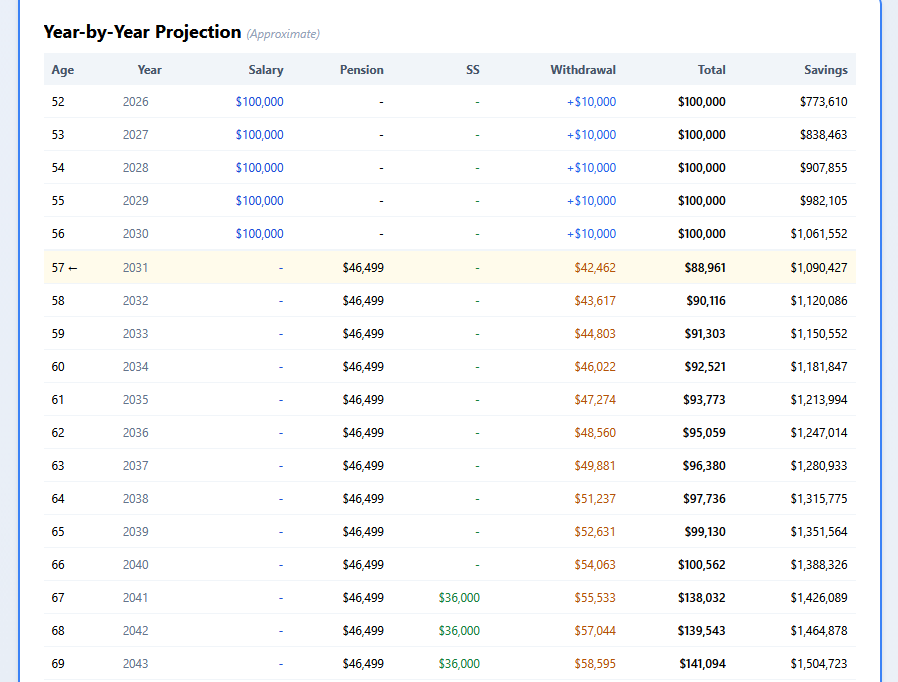The image size is (898, 682).
Task: Click the highlighted age 57 row marker
Action: (64, 267)
